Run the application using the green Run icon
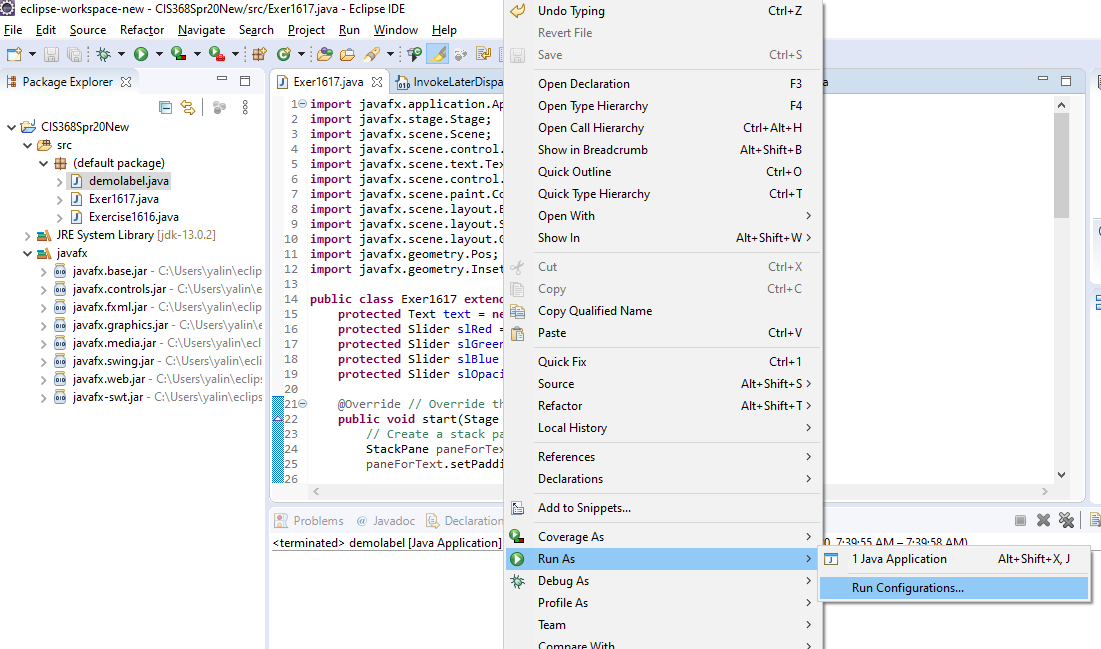This screenshot has height=649, width=1101. point(141,55)
